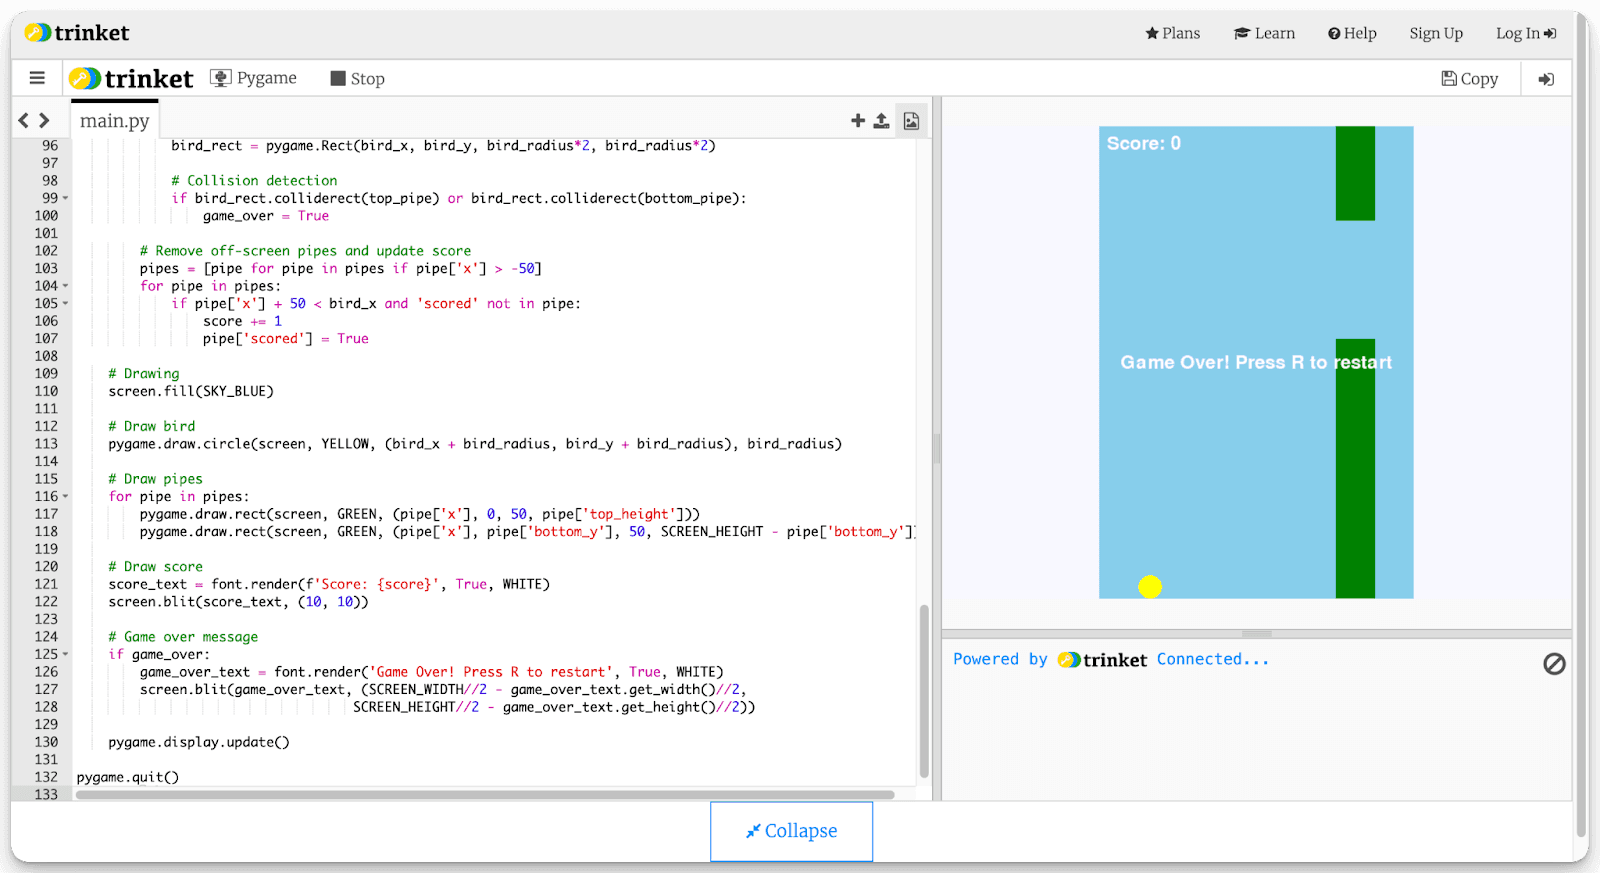Click the upload file icon
Image resolution: width=1600 pixels, height=873 pixels.
point(881,121)
